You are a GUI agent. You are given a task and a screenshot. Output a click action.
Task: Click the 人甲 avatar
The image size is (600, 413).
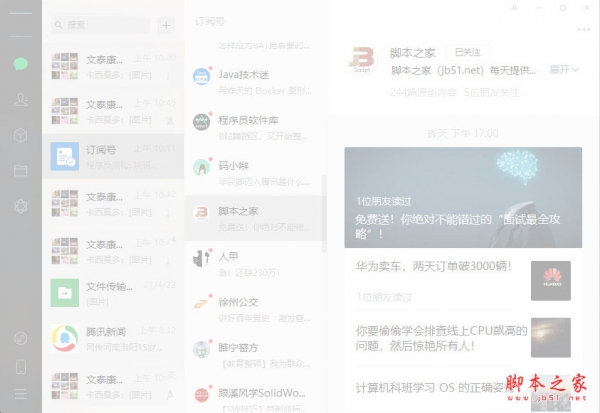tap(201, 258)
